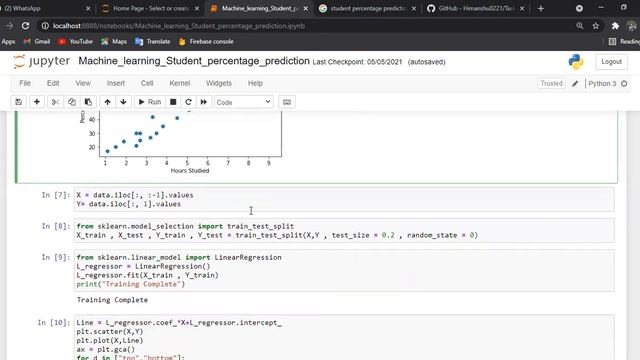Image resolution: width=640 pixels, height=360 pixels.
Task: Reload the page
Action: tap(25, 26)
